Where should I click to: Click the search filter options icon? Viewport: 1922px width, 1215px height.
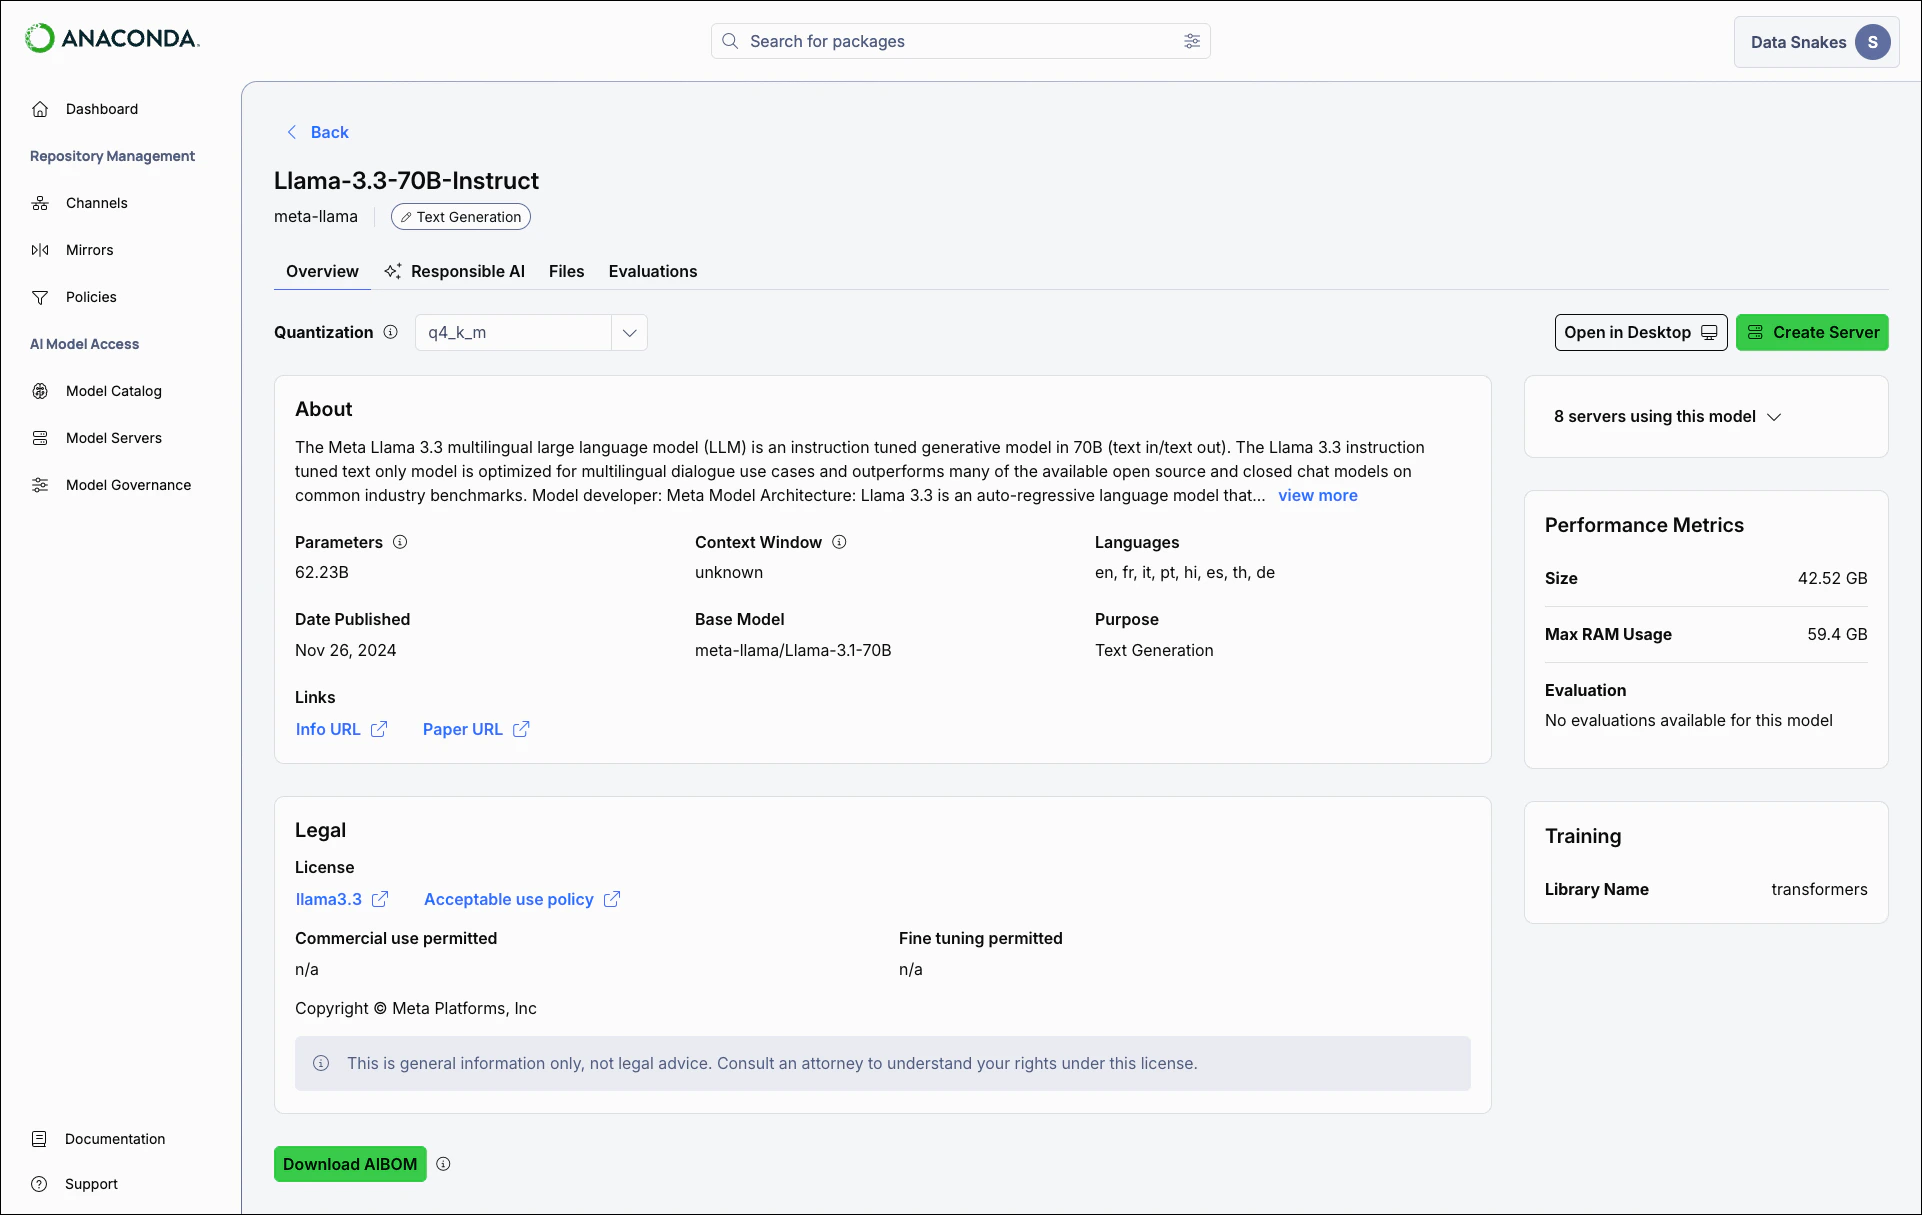(x=1191, y=41)
